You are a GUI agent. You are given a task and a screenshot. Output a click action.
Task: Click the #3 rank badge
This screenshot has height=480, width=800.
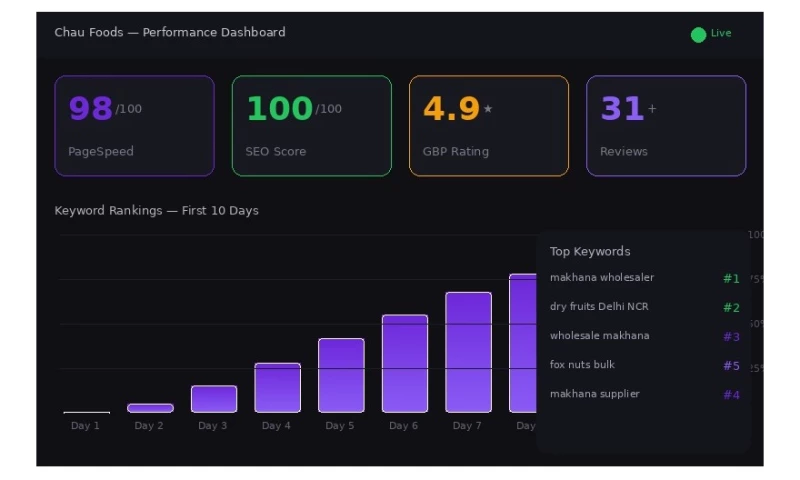[731, 337]
